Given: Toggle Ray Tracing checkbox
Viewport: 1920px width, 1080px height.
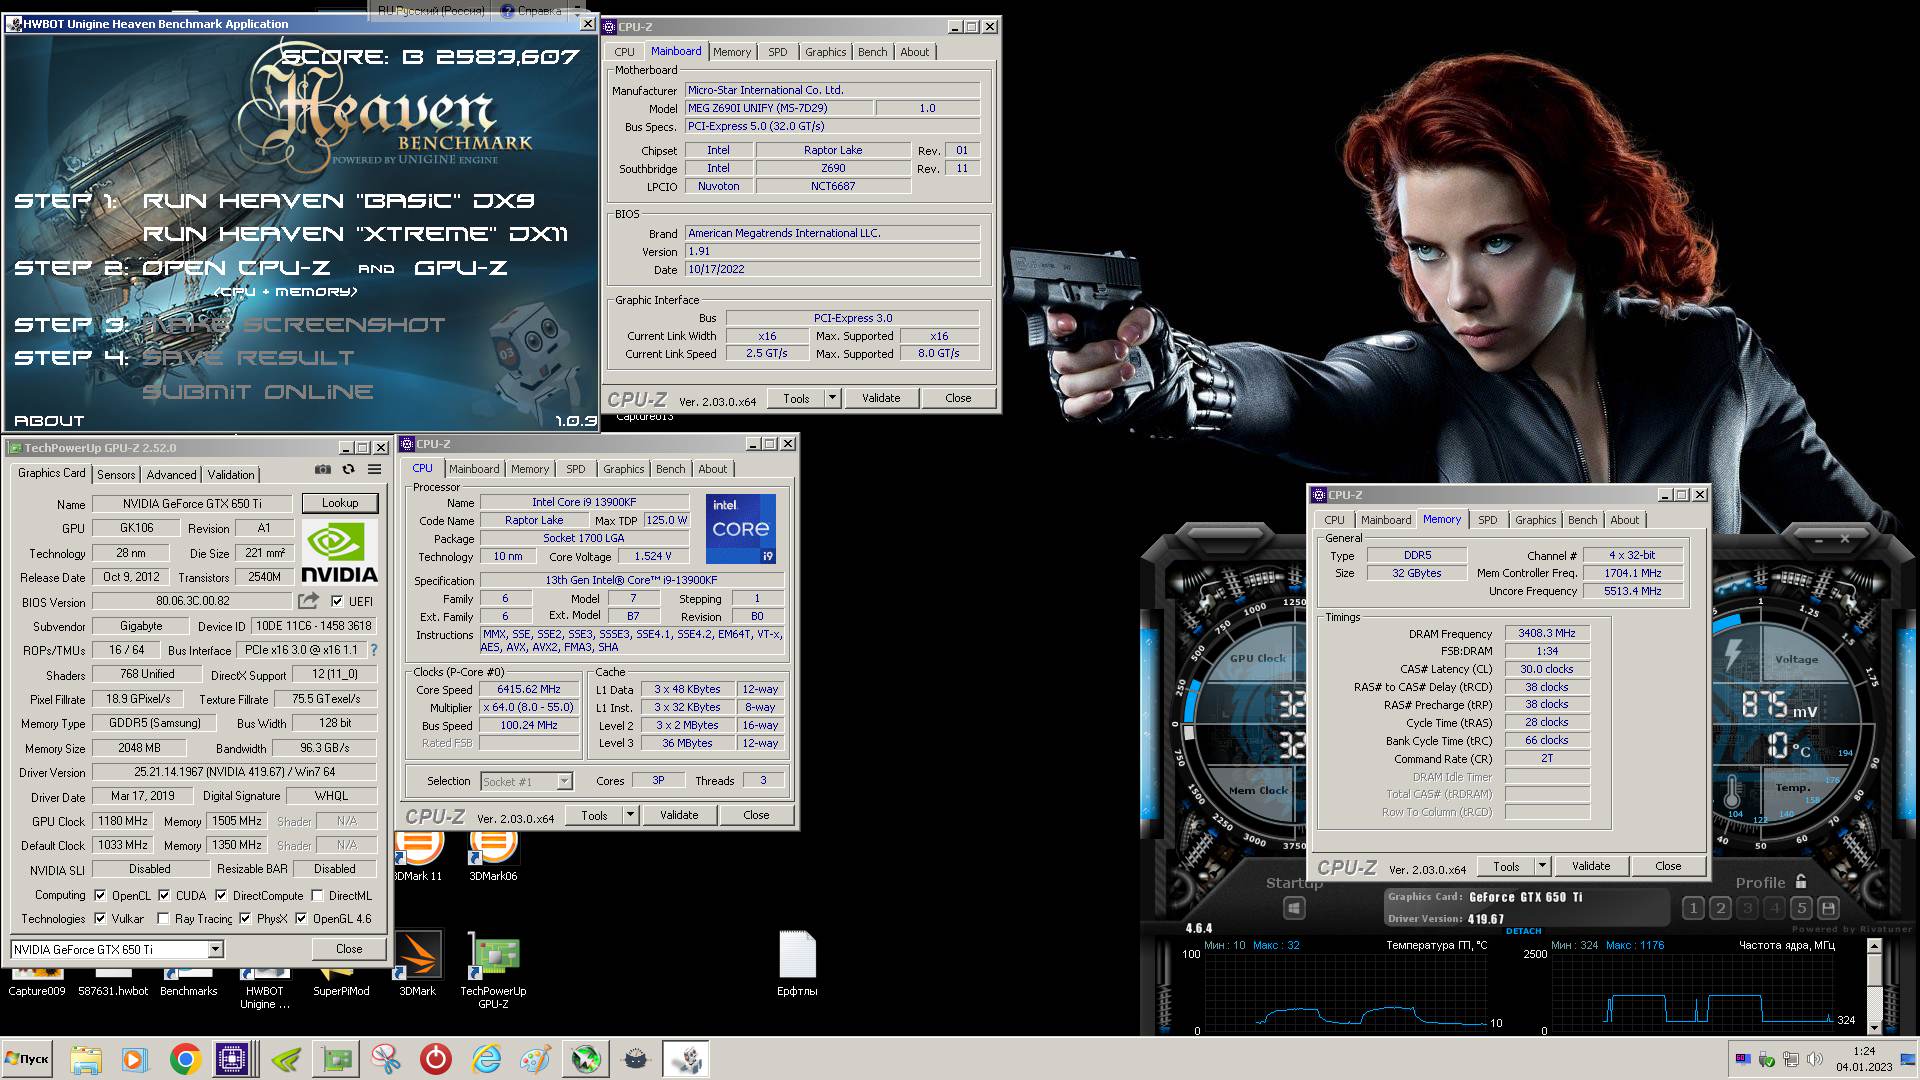Looking at the screenshot, I should coord(163,918).
